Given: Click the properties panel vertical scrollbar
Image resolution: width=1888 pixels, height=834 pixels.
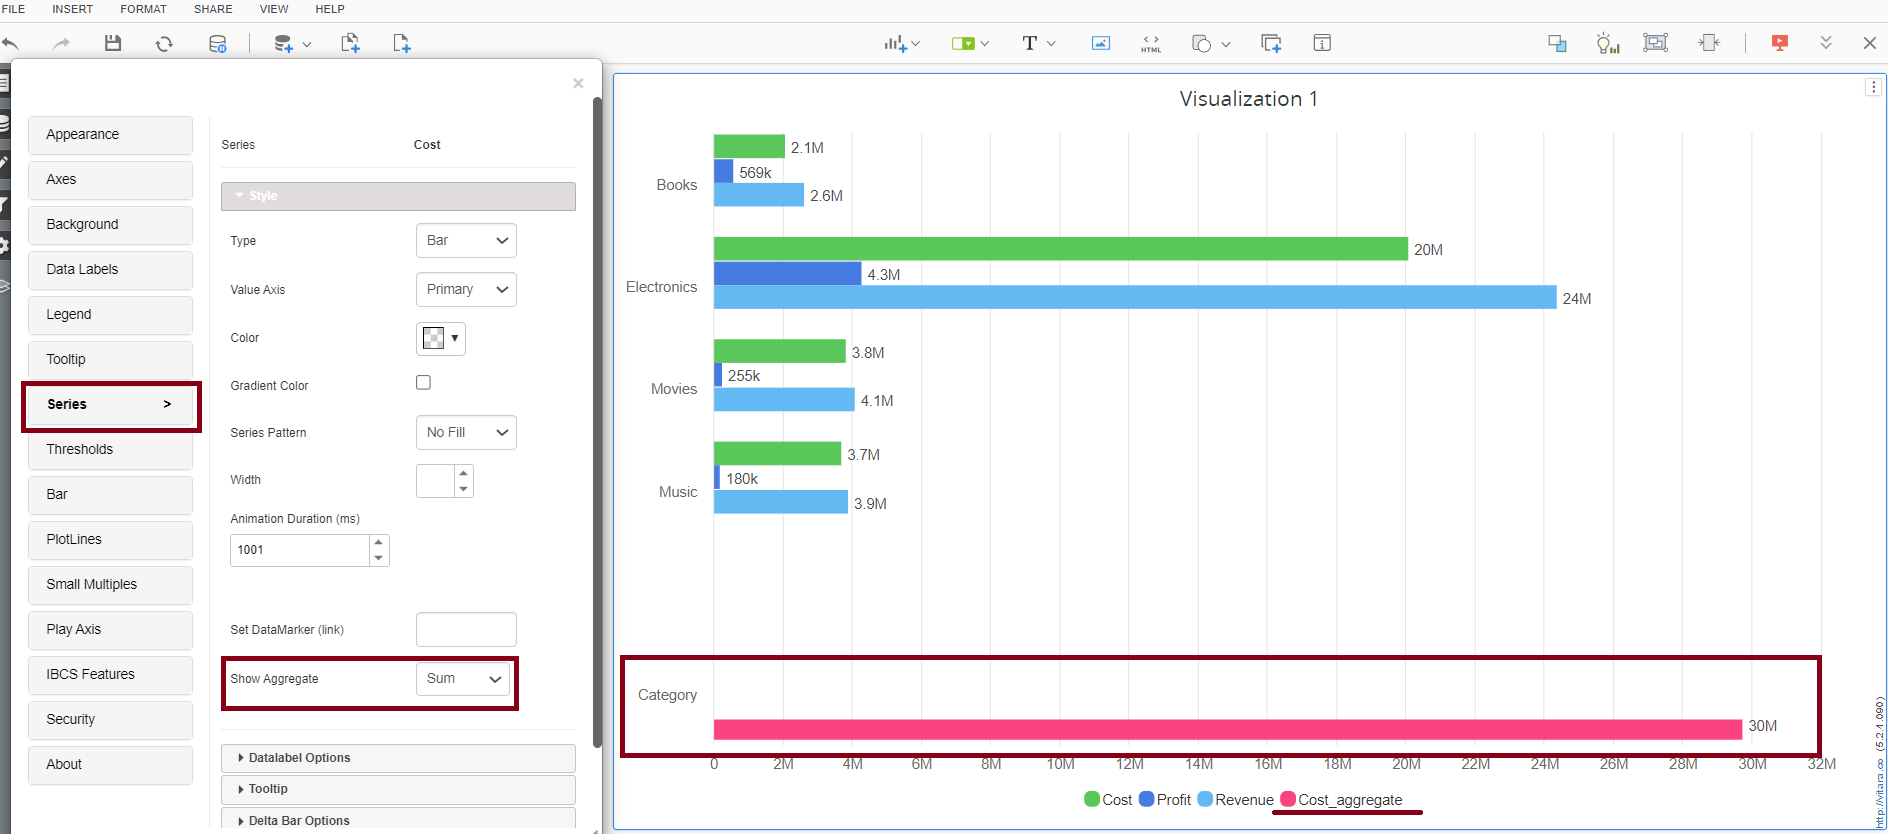Looking at the screenshot, I should tap(597, 420).
